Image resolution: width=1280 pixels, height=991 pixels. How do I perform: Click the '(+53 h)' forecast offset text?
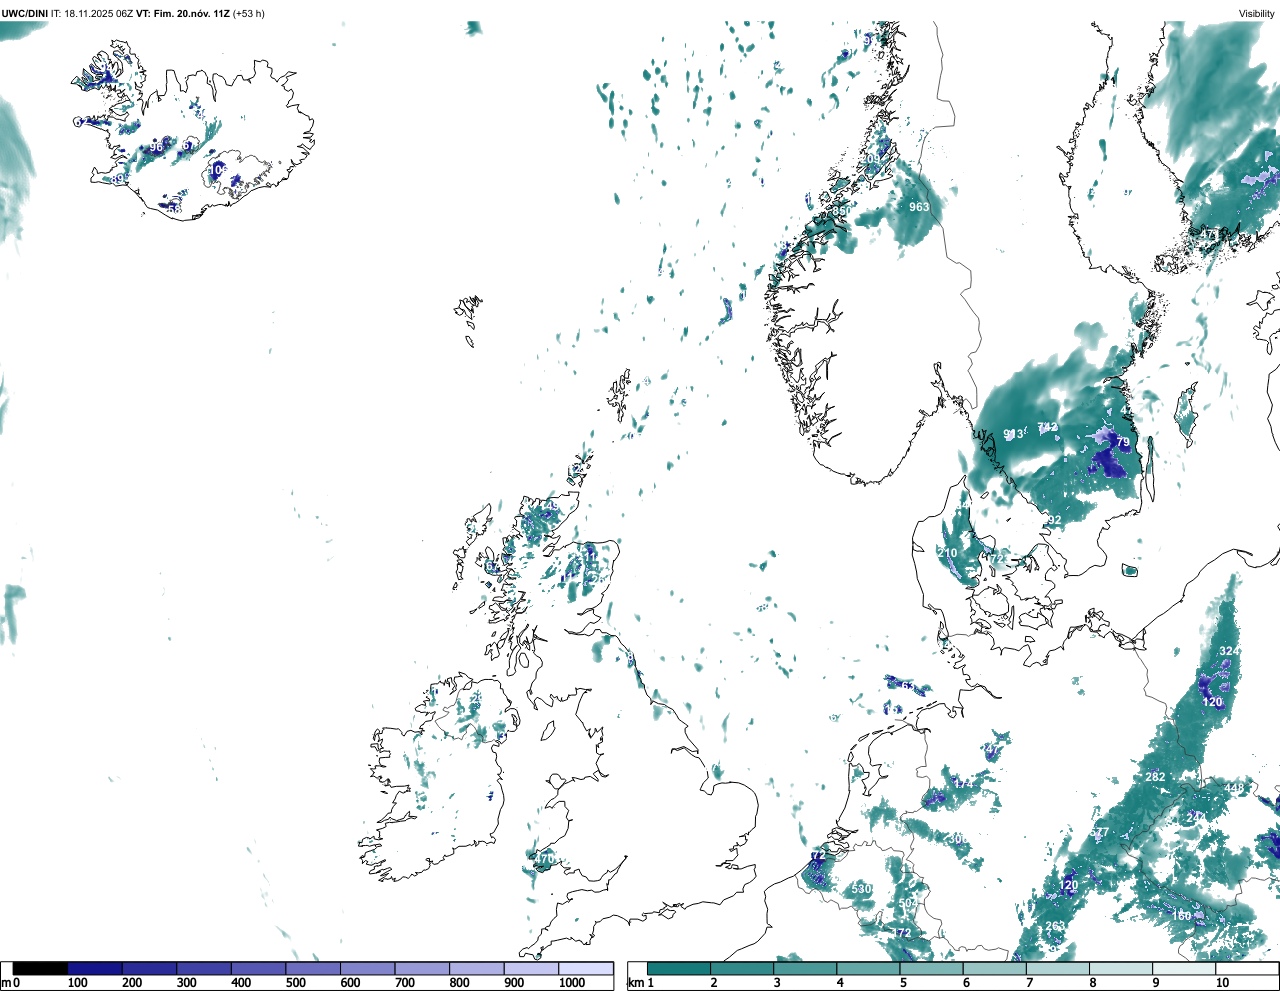click(249, 13)
